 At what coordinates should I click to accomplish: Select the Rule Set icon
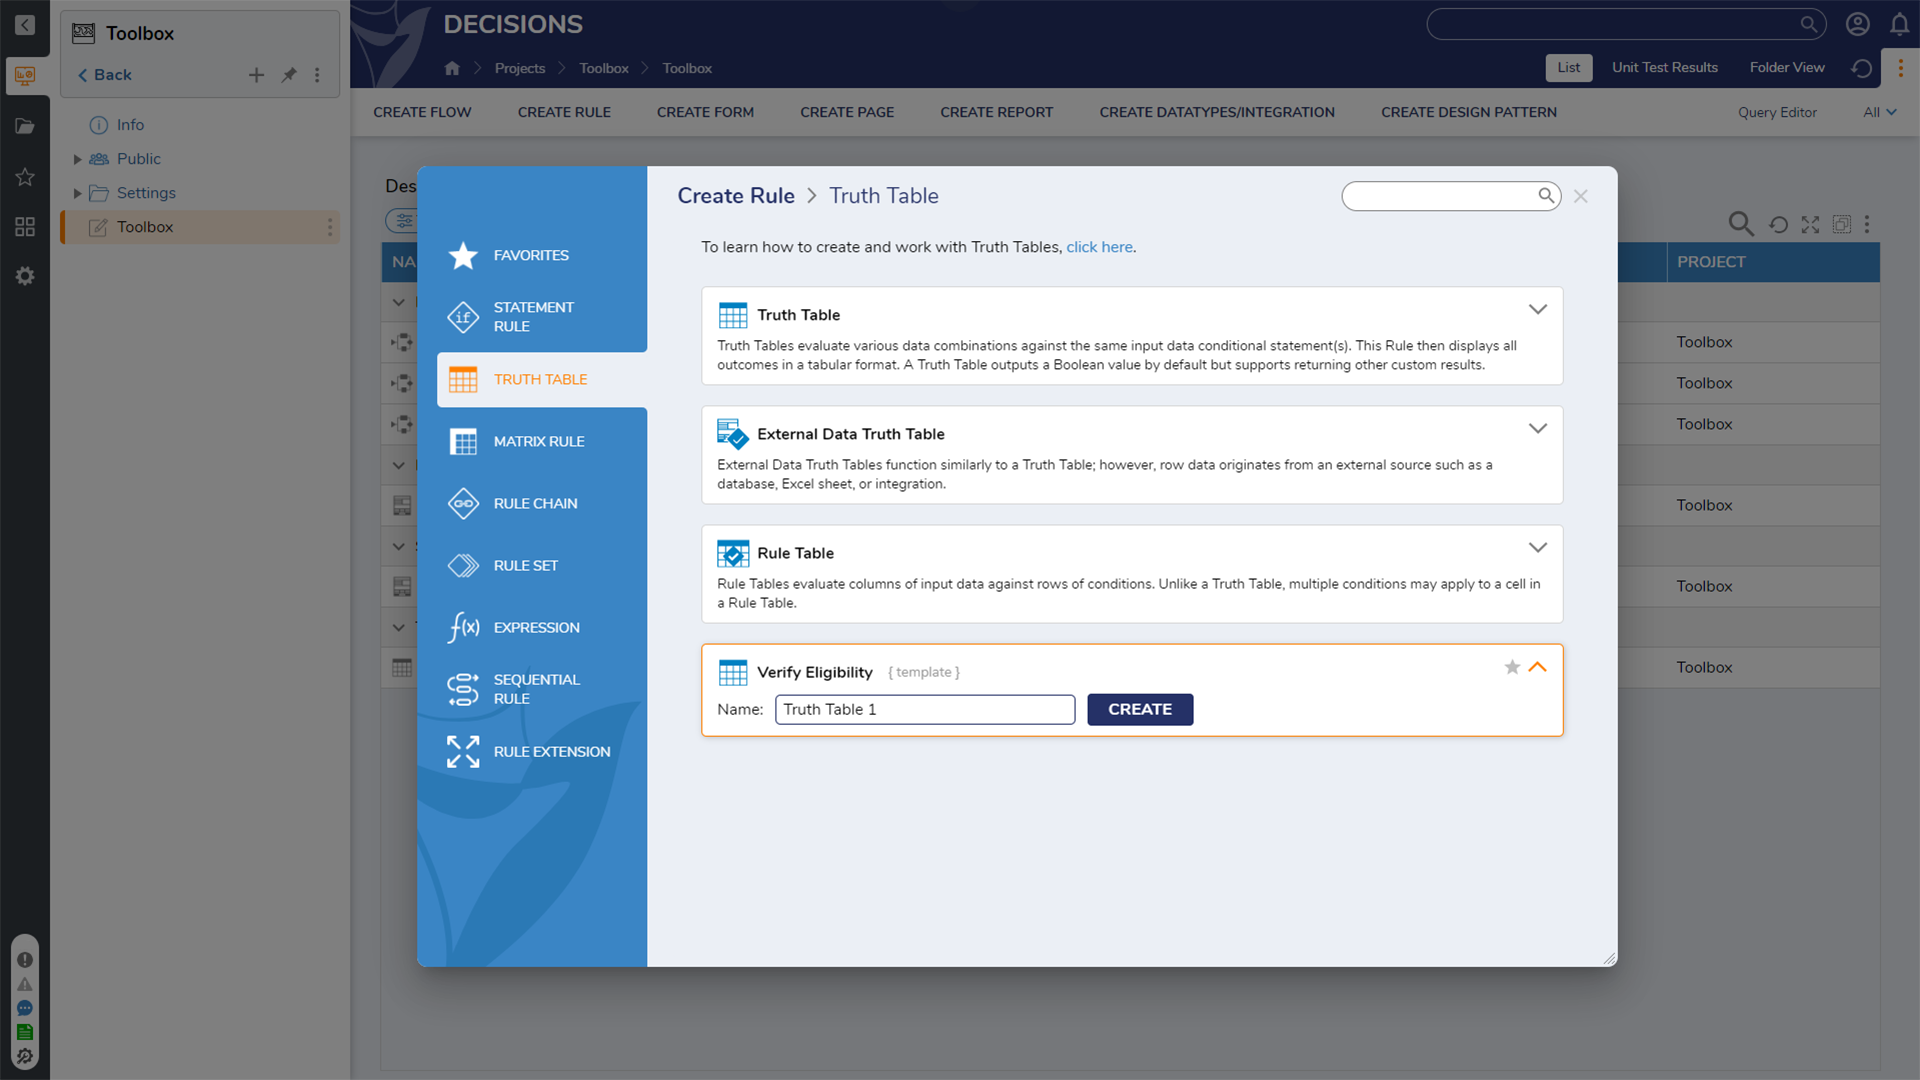[x=463, y=565]
